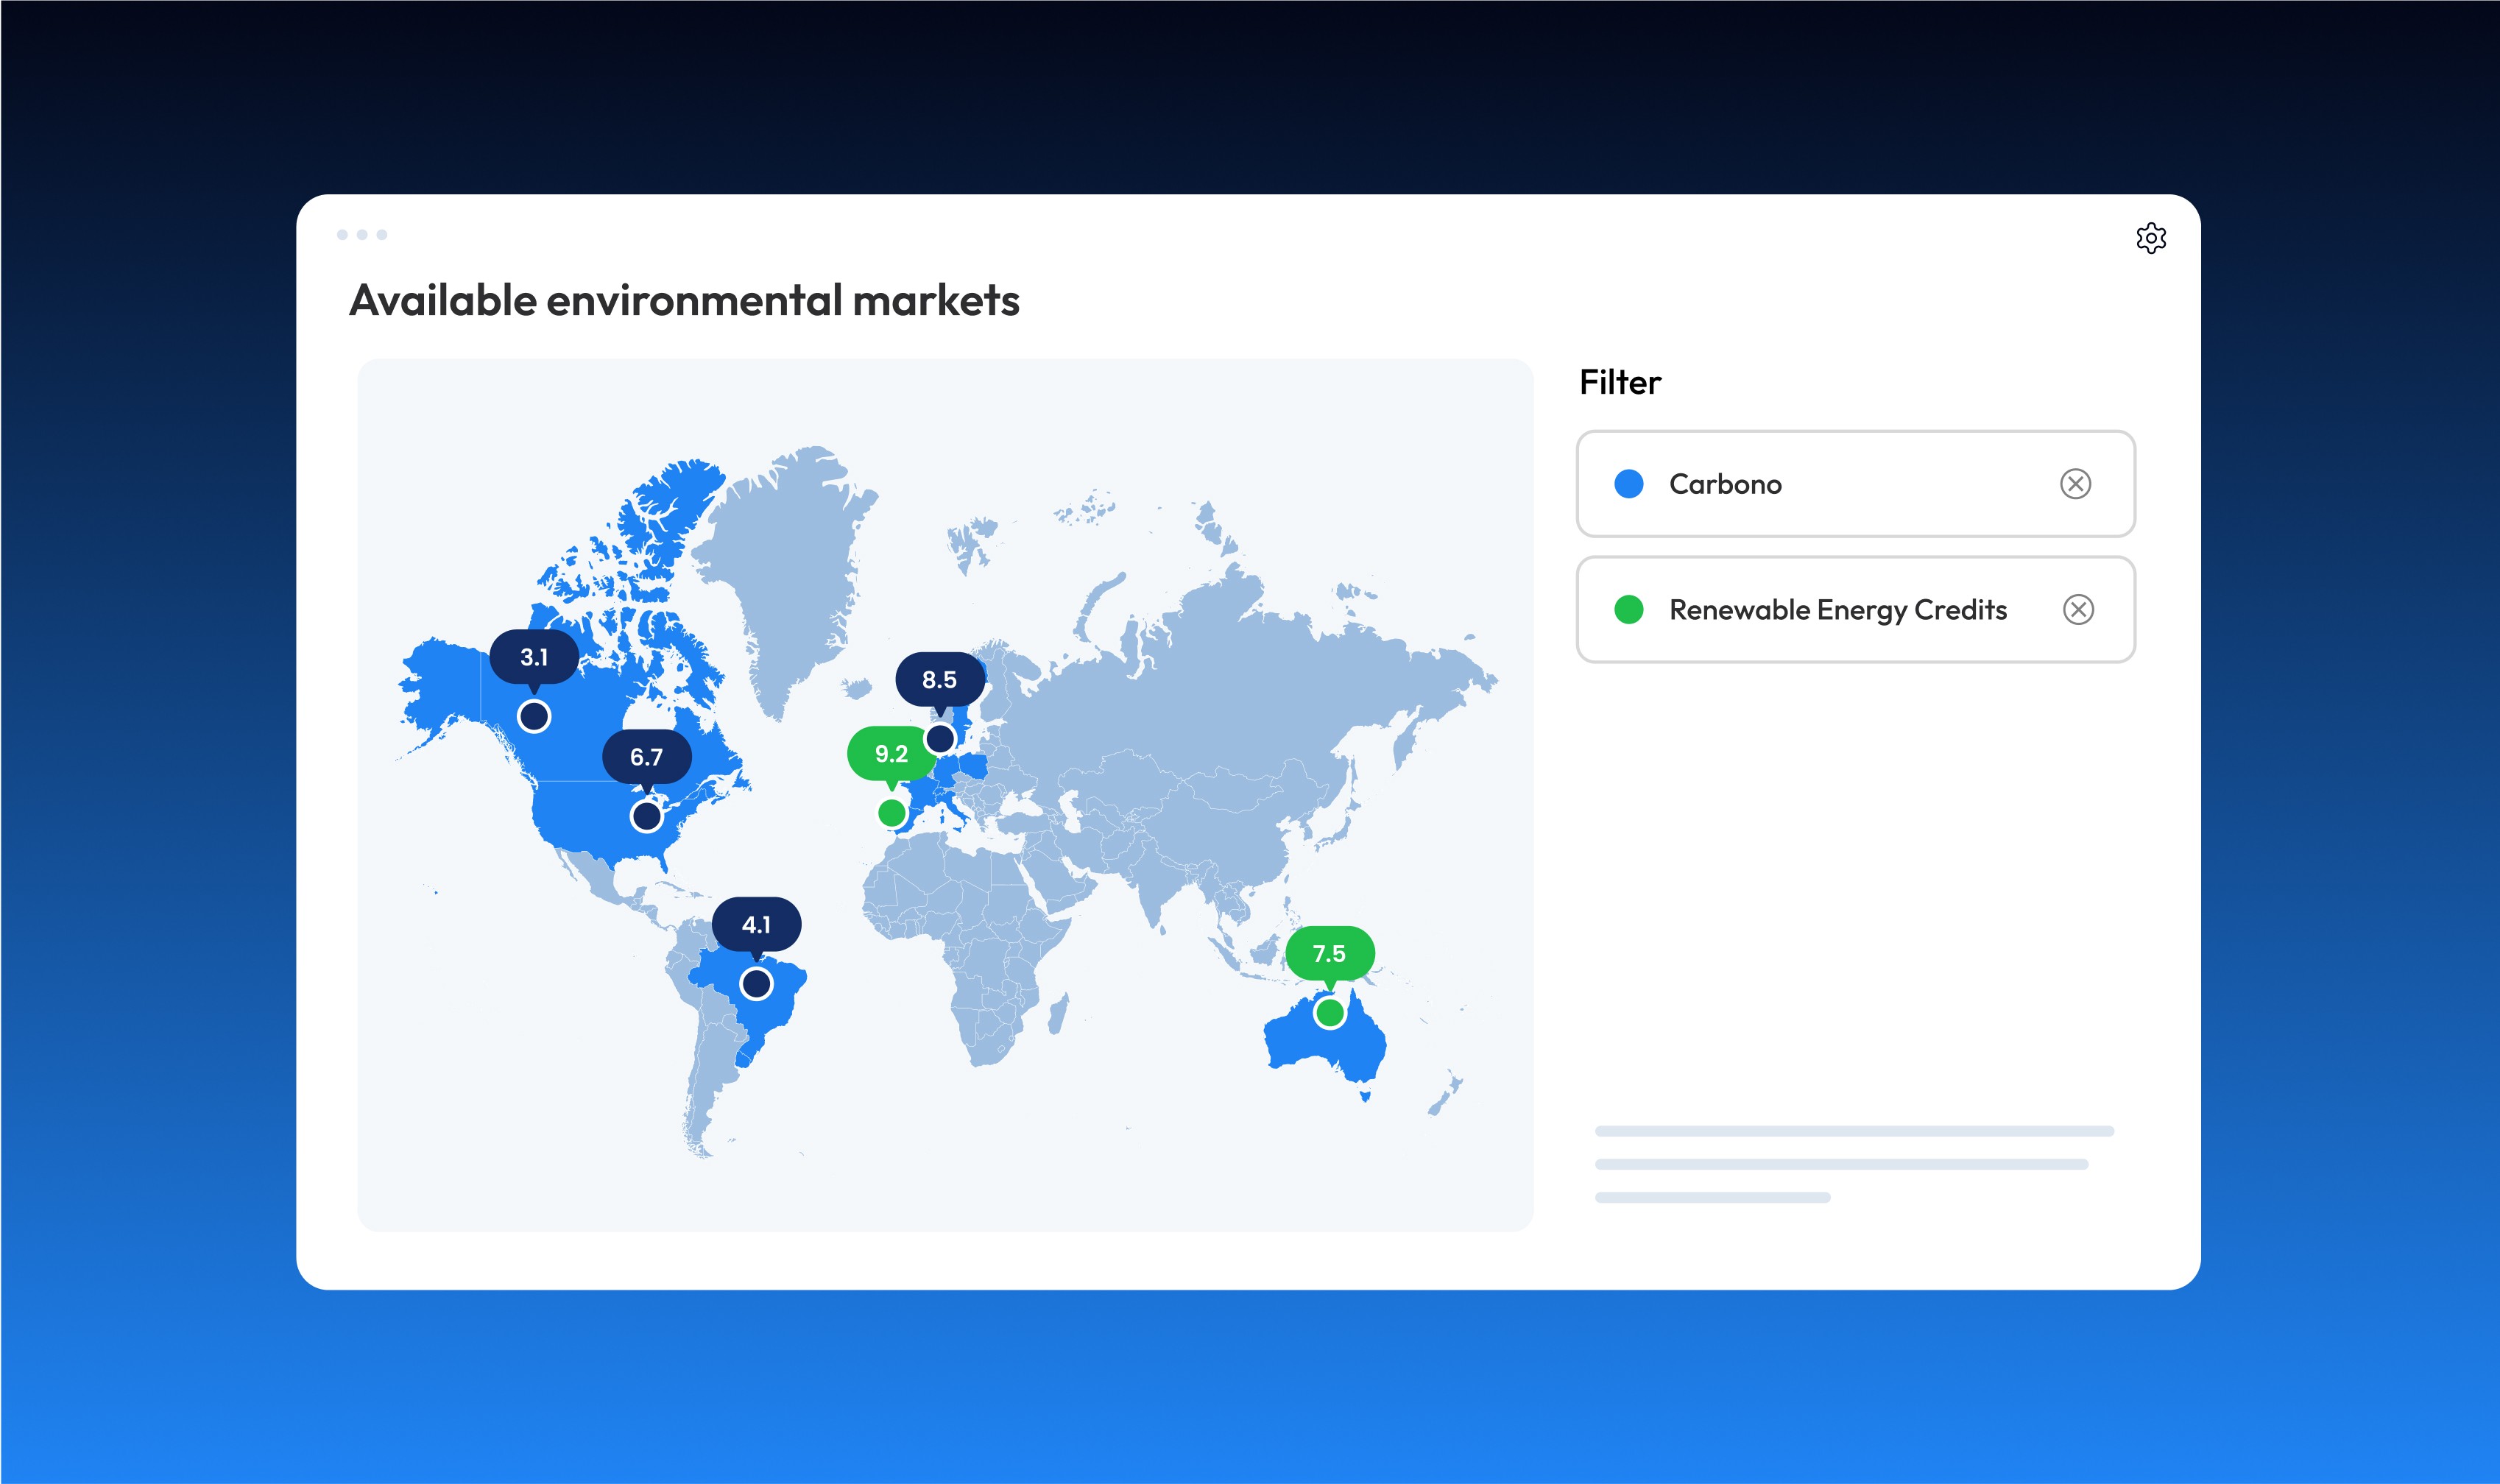Select the 6.7 map label bubble

[x=646, y=757]
